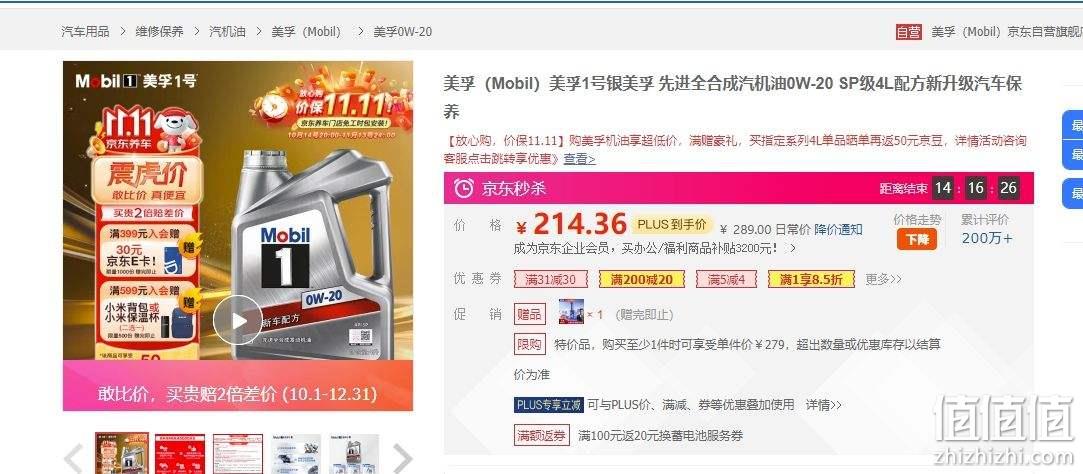The image size is (1083, 474).
Task: View the 200万+ cumulative reviews
Action: tap(987, 239)
